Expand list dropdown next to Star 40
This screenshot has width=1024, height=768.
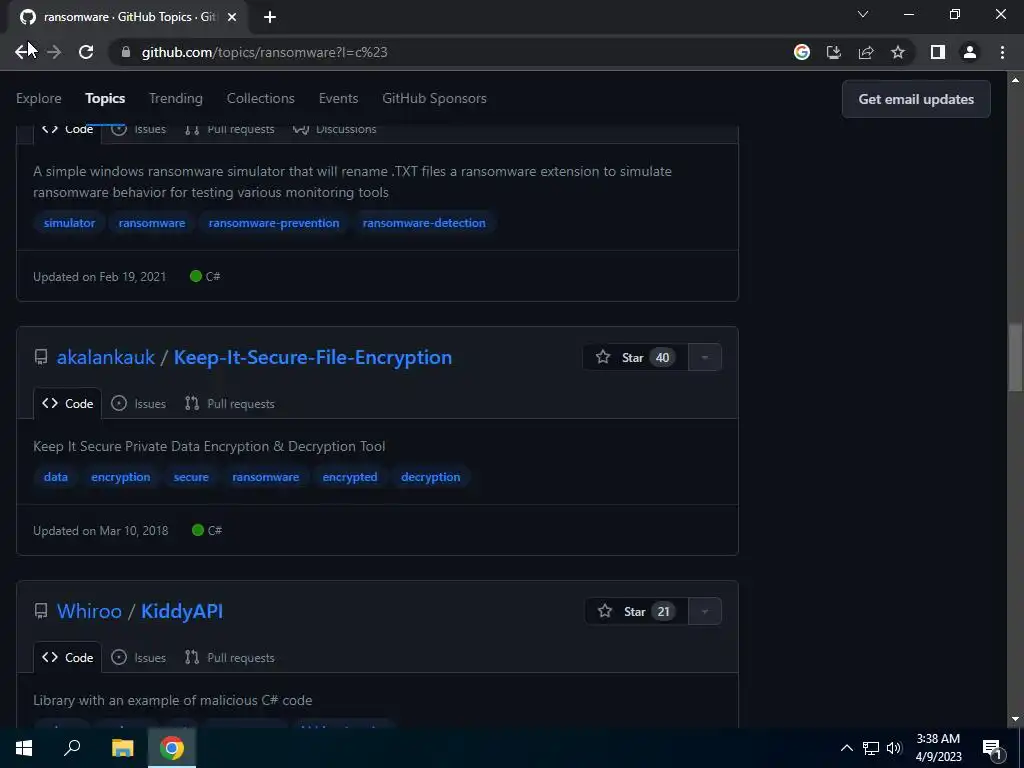[705, 357]
